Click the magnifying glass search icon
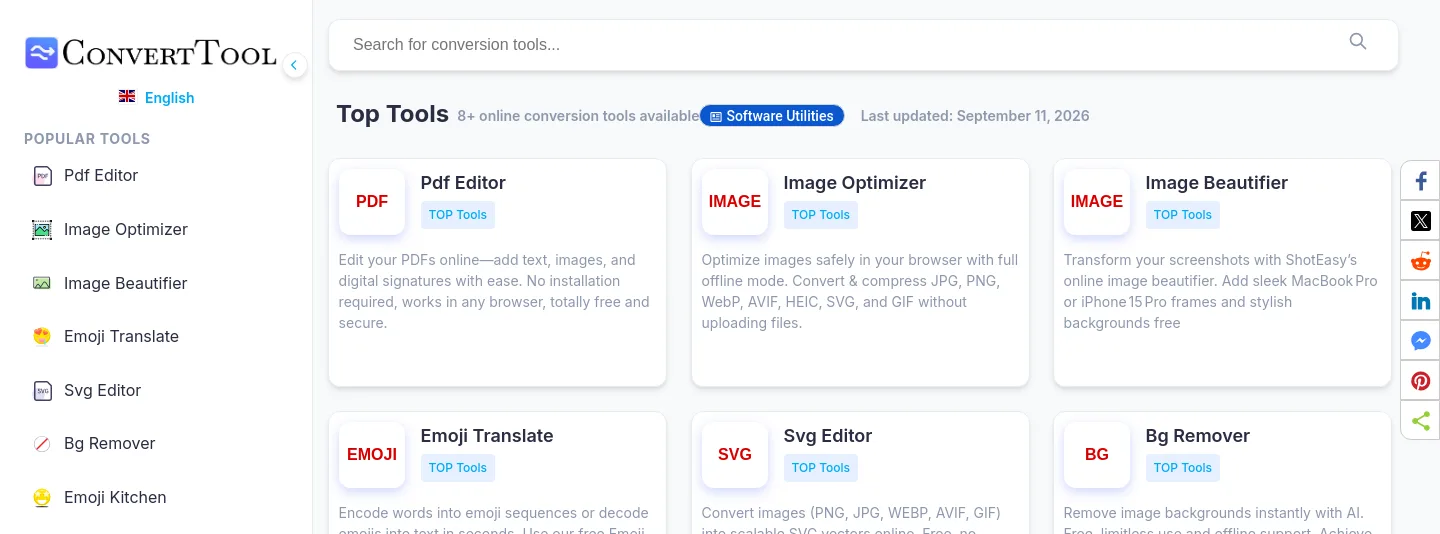 (x=1357, y=41)
